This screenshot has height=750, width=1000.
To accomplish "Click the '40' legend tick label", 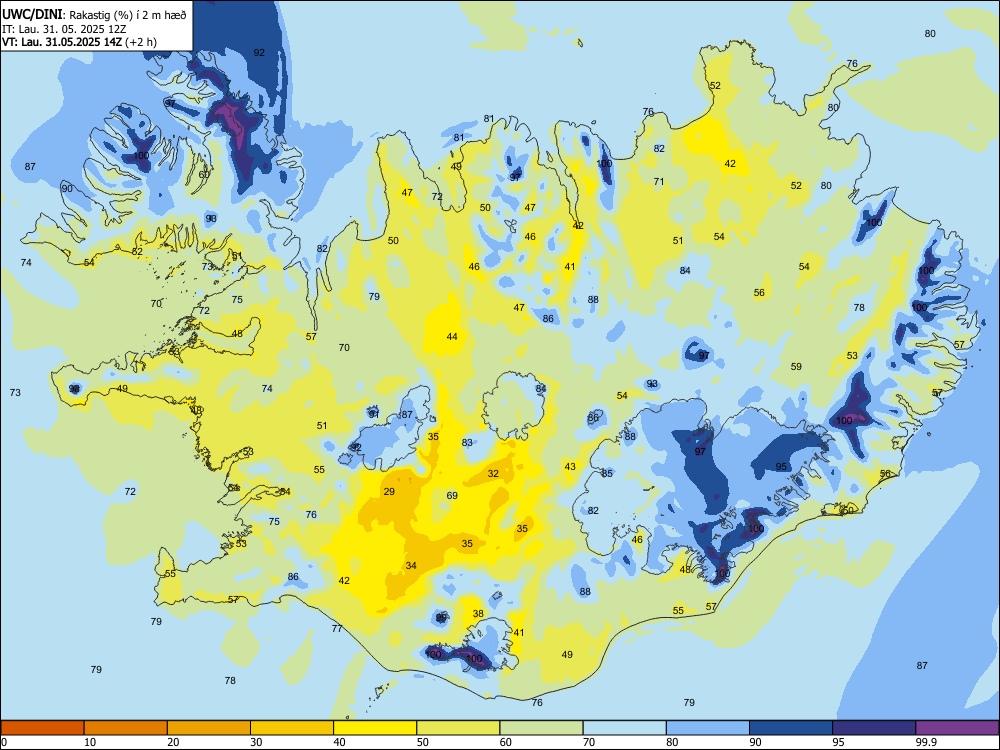I will (x=340, y=742).
